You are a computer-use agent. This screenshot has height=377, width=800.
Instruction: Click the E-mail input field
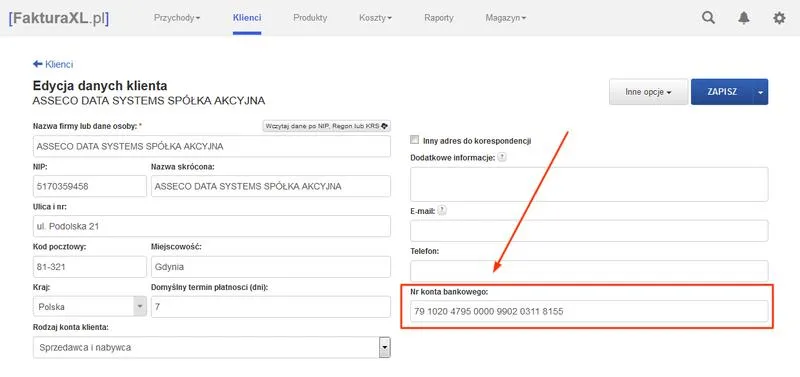589,231
